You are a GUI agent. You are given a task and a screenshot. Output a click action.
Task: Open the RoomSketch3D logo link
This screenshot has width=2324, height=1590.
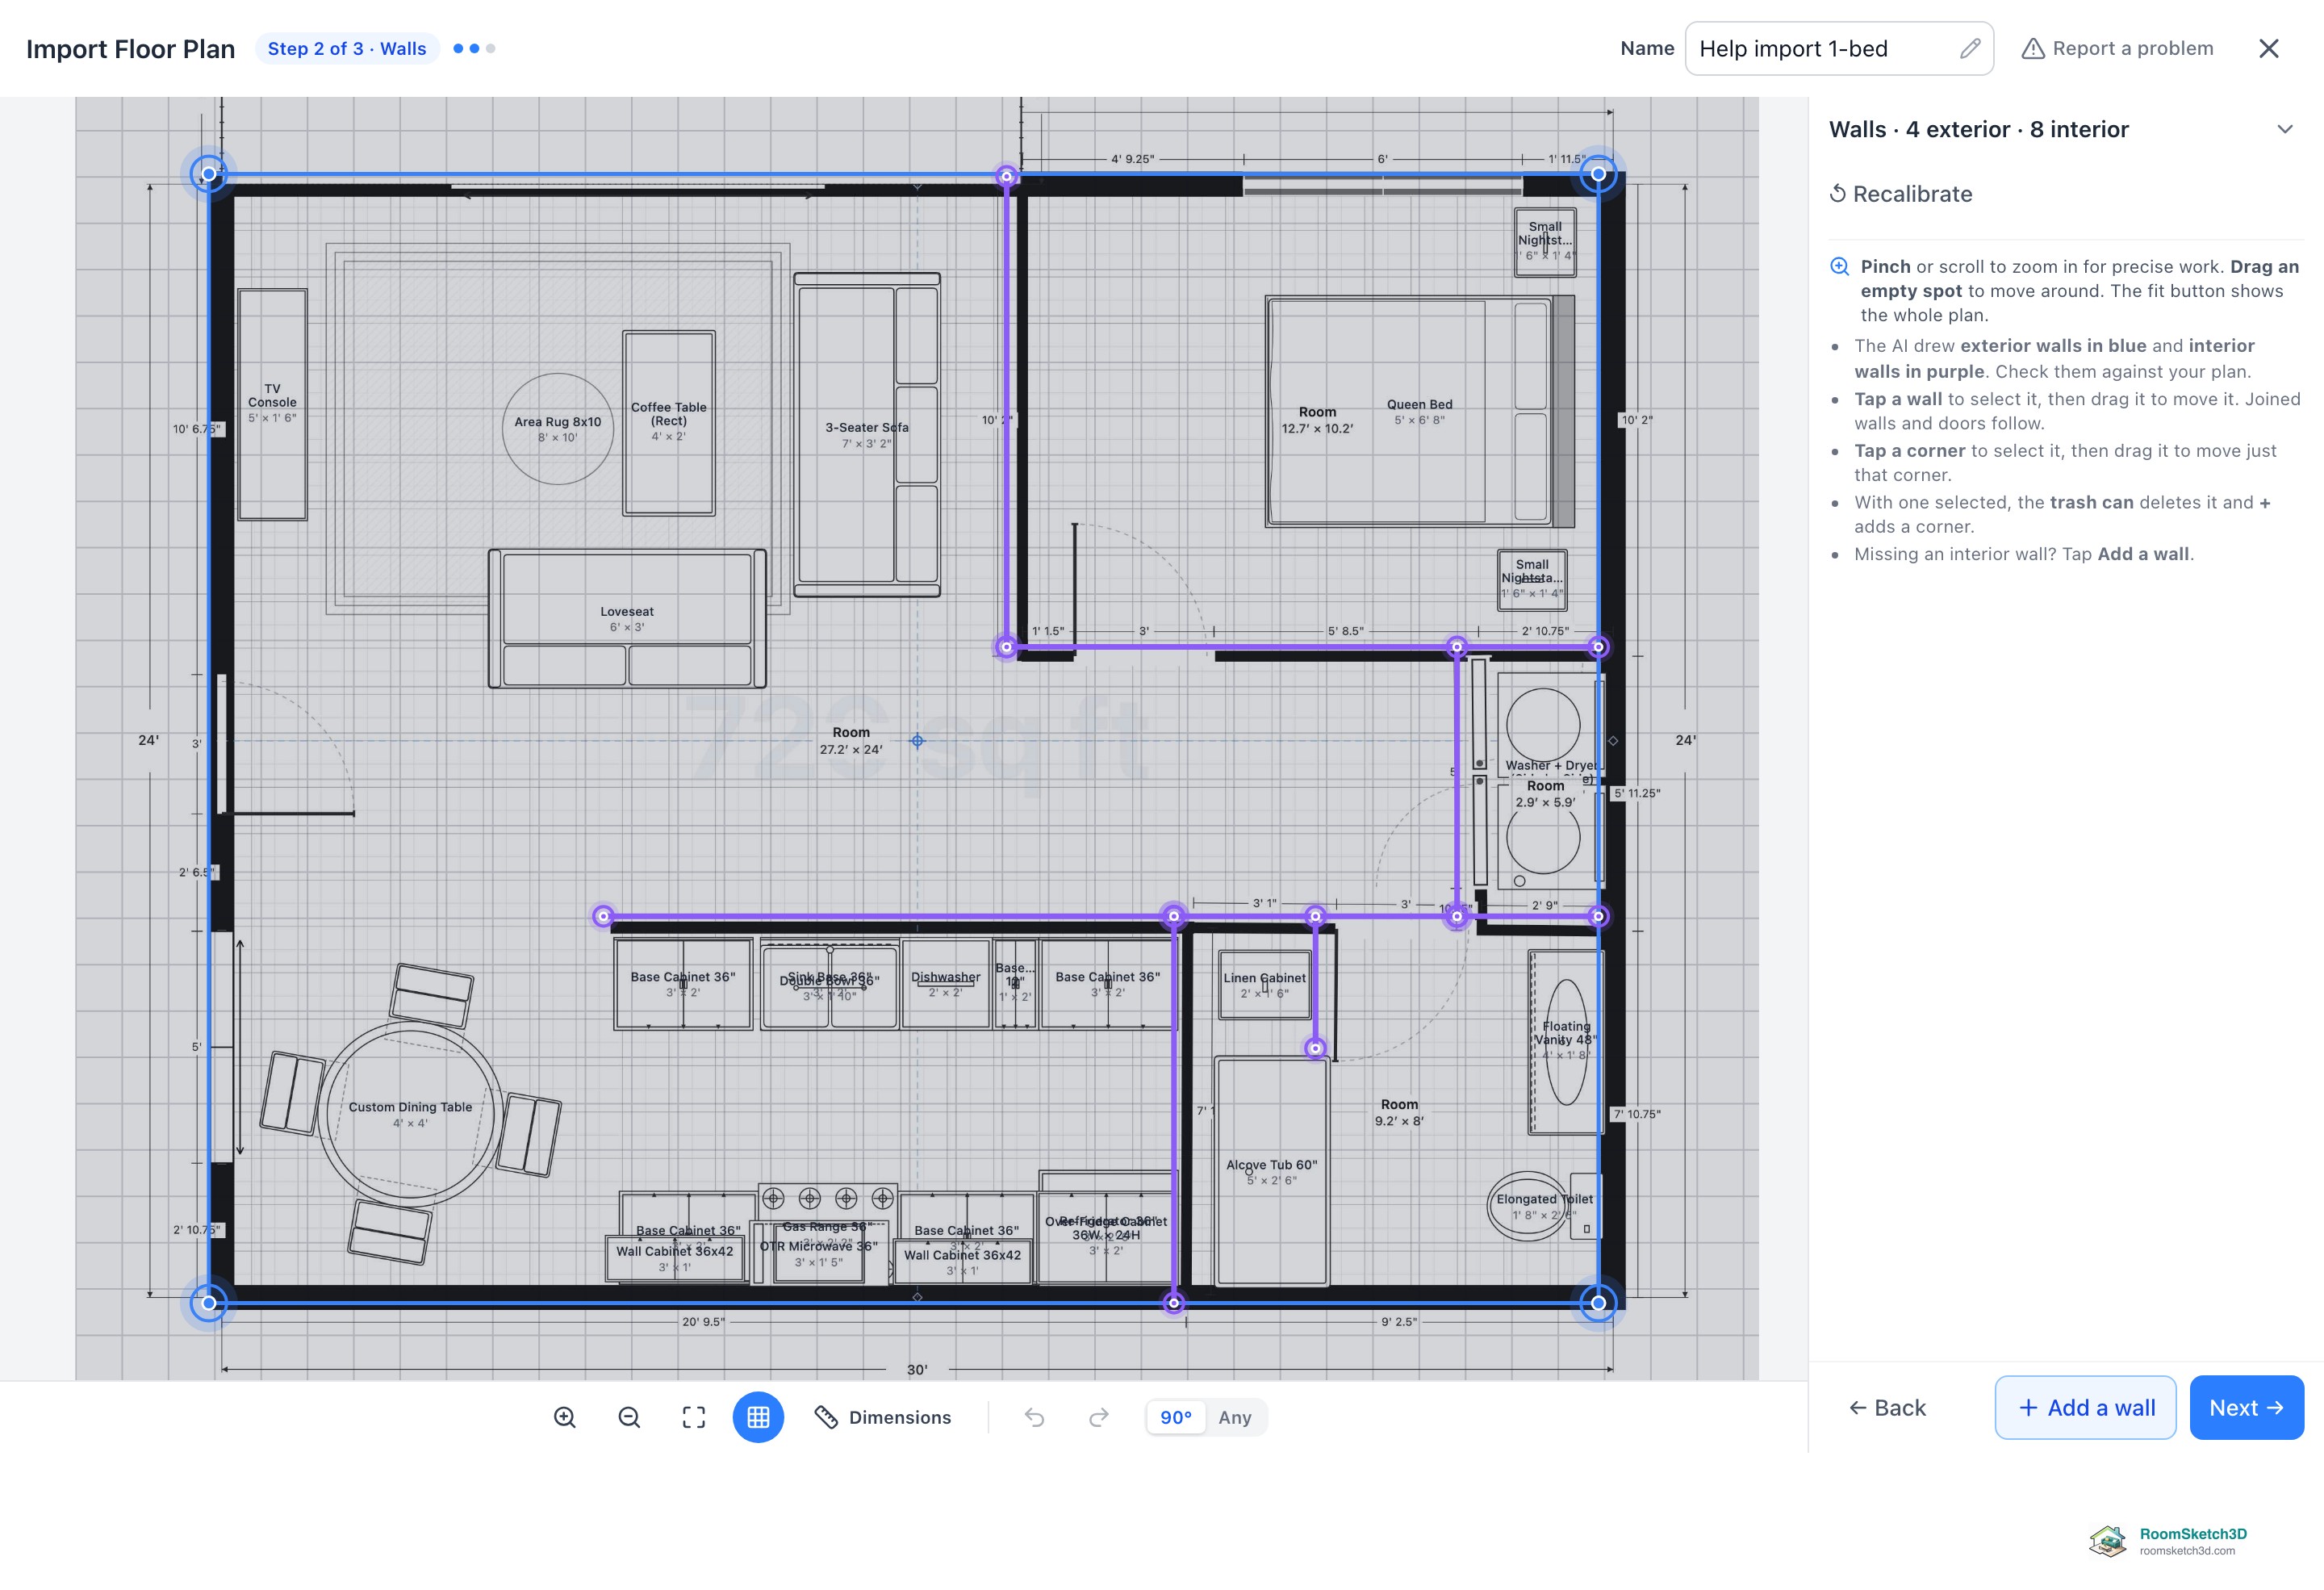[2168, 1541]
